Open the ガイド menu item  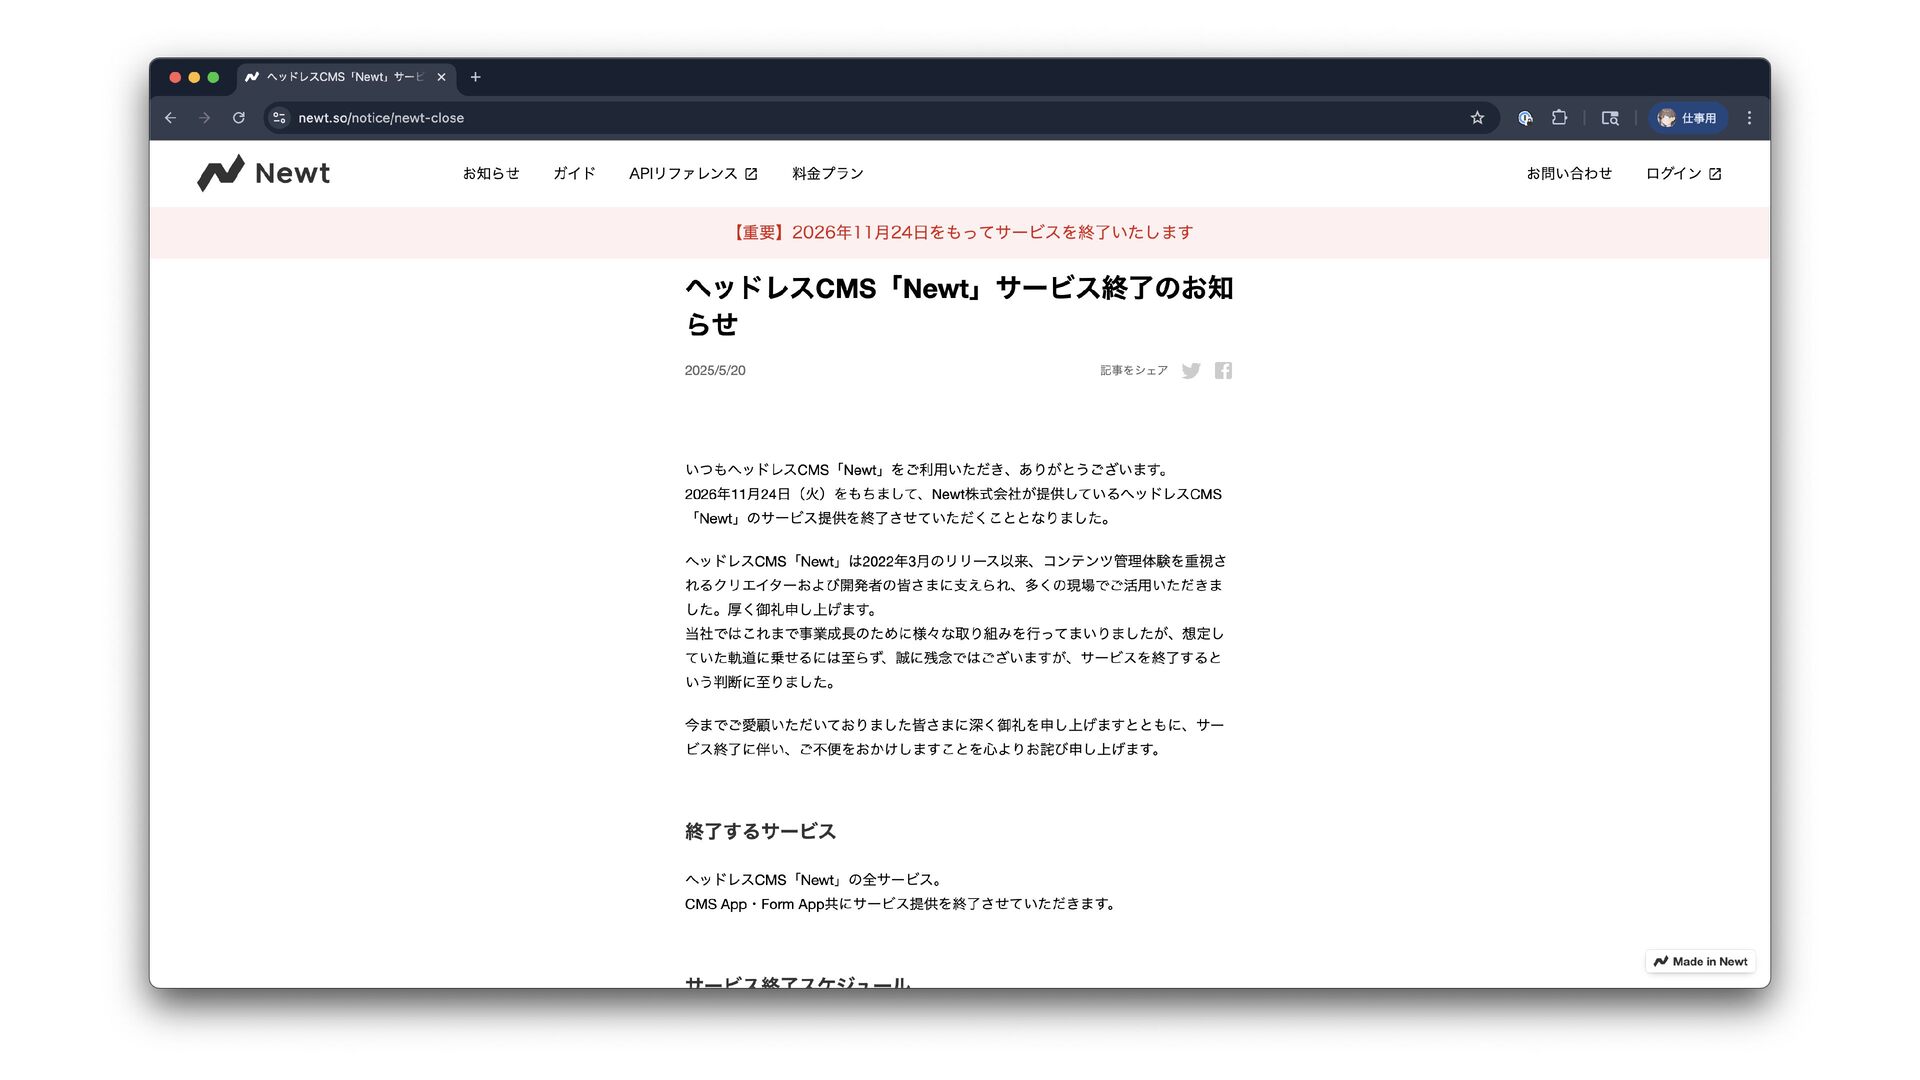click(574, 173)
